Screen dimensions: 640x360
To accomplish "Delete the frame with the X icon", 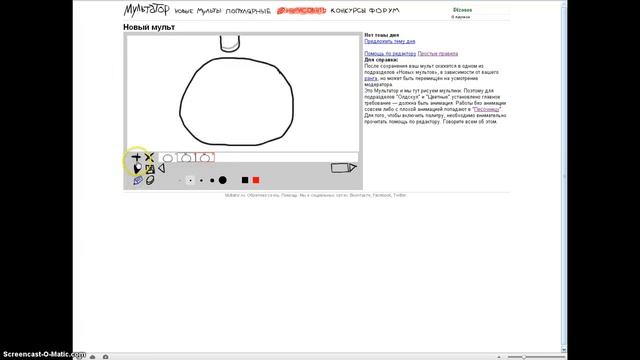I will [149, 157].
